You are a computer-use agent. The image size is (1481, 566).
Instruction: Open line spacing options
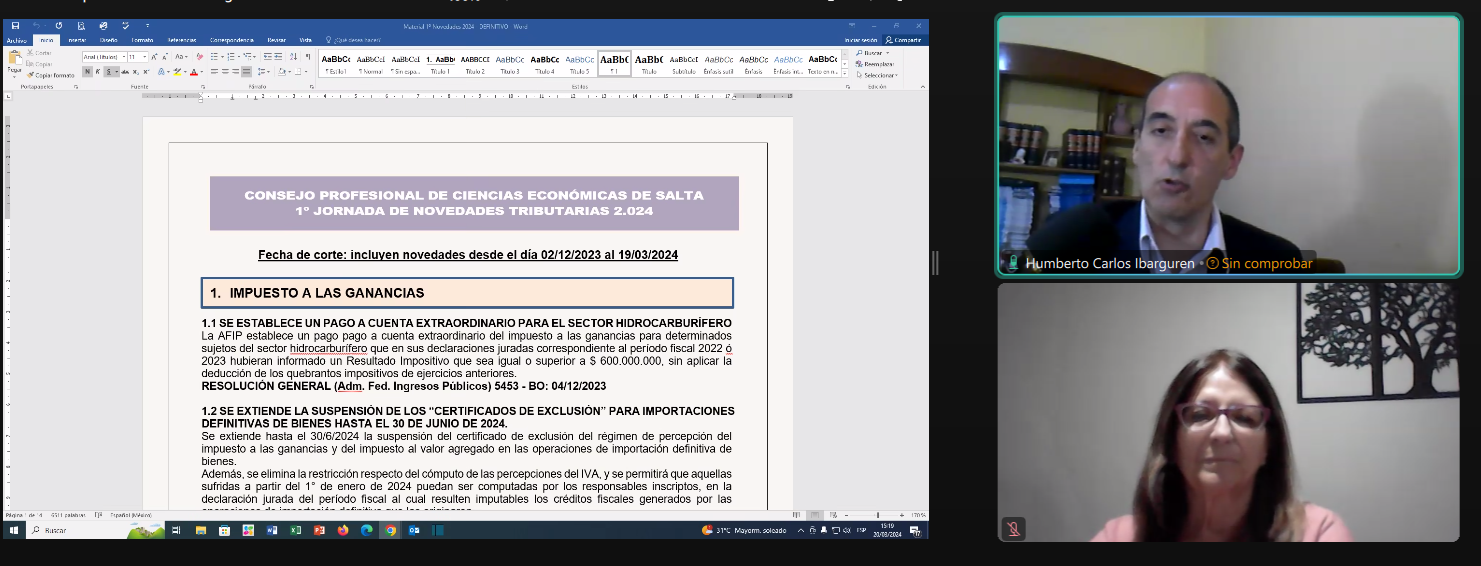click(x=262, y=72)
